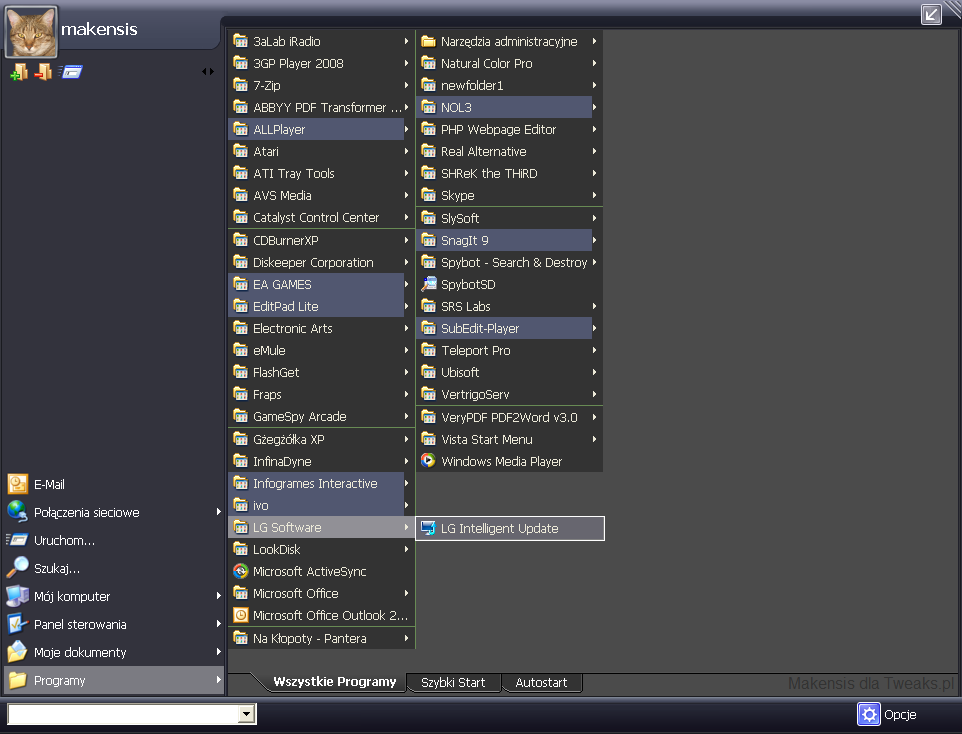This screenshot has width=962, height=734.
Task: Expand the Microsoft Office submenu arrow
Action: tap(406, 593)
